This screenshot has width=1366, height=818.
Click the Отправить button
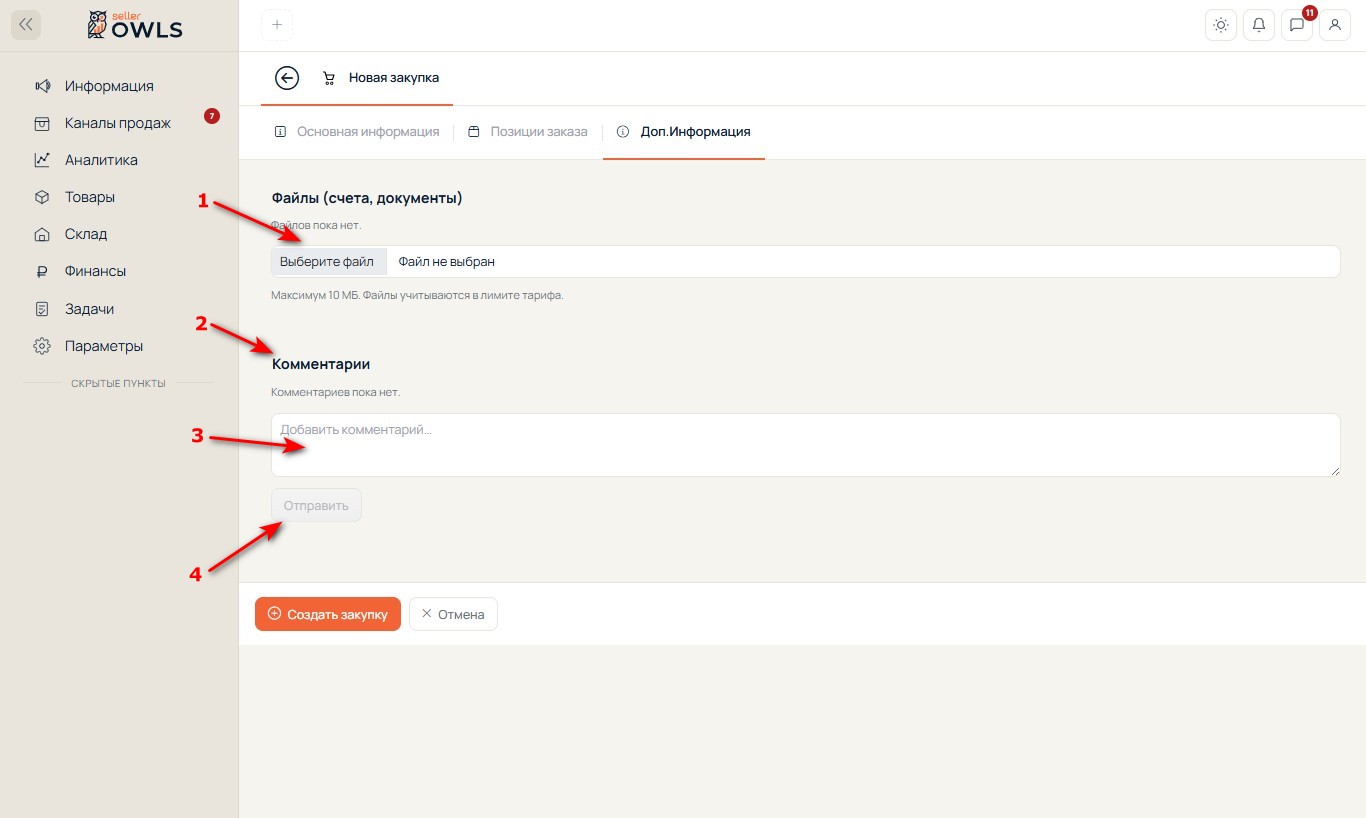point(316,505)
